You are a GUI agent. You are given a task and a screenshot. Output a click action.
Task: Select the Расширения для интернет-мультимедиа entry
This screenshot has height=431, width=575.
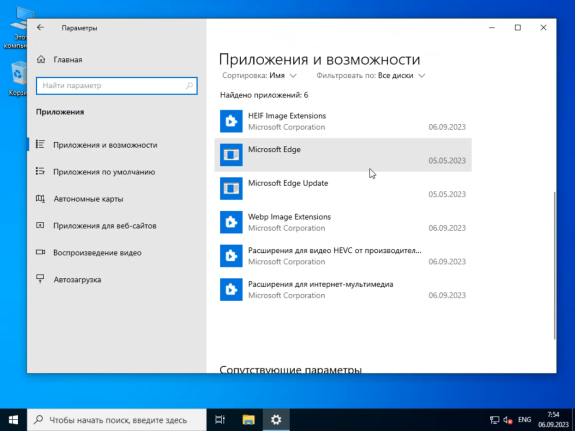click(x=343, y=289)
